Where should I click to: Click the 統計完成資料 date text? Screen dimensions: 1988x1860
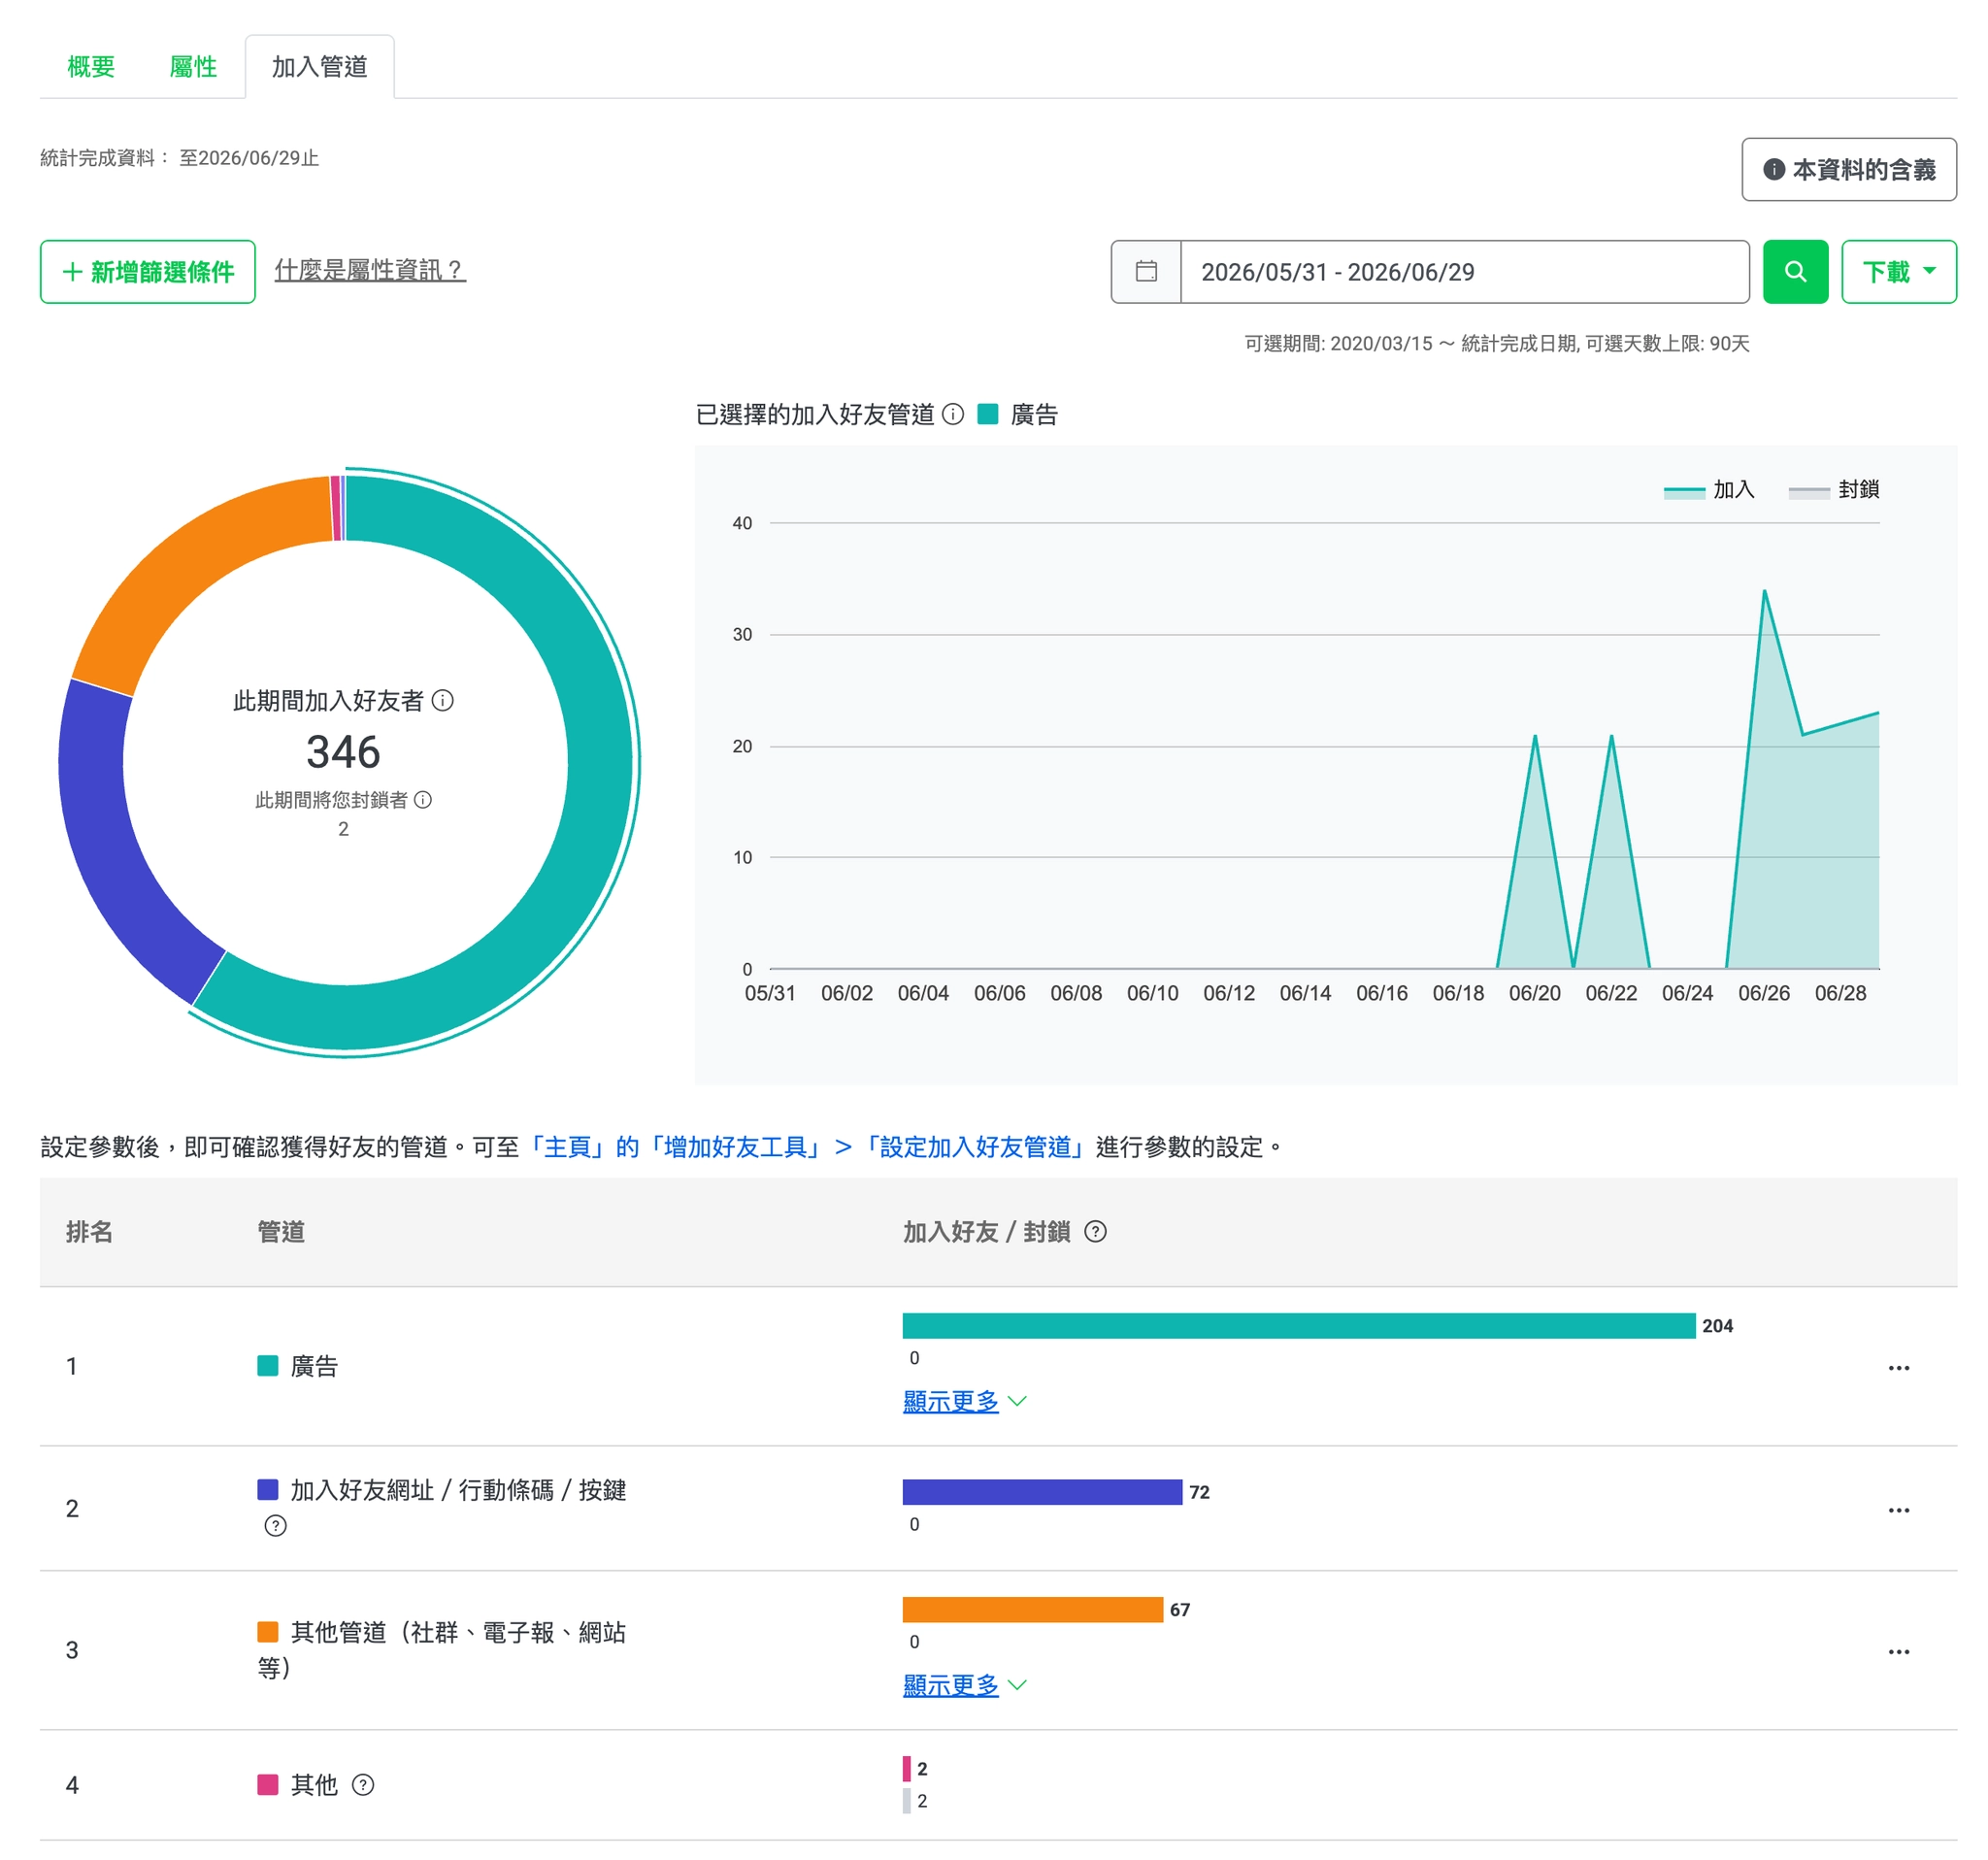click(180, 158)
